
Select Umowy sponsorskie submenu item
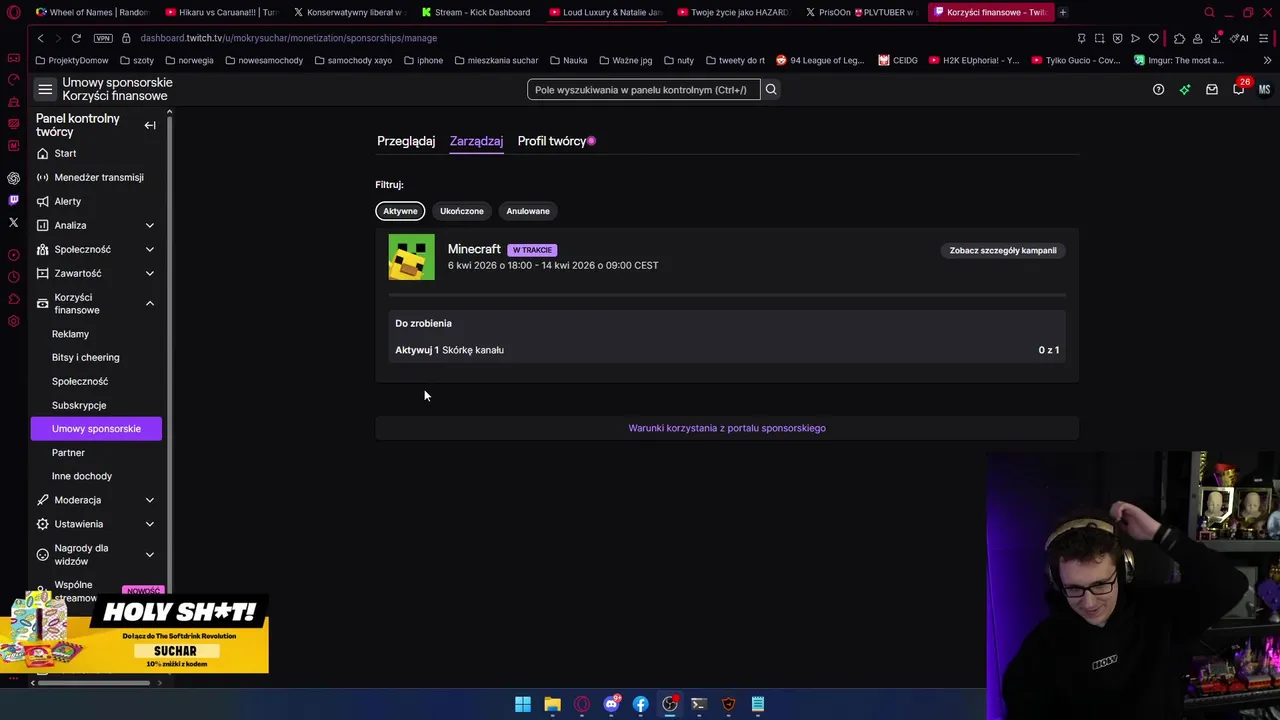coord(96,428)
